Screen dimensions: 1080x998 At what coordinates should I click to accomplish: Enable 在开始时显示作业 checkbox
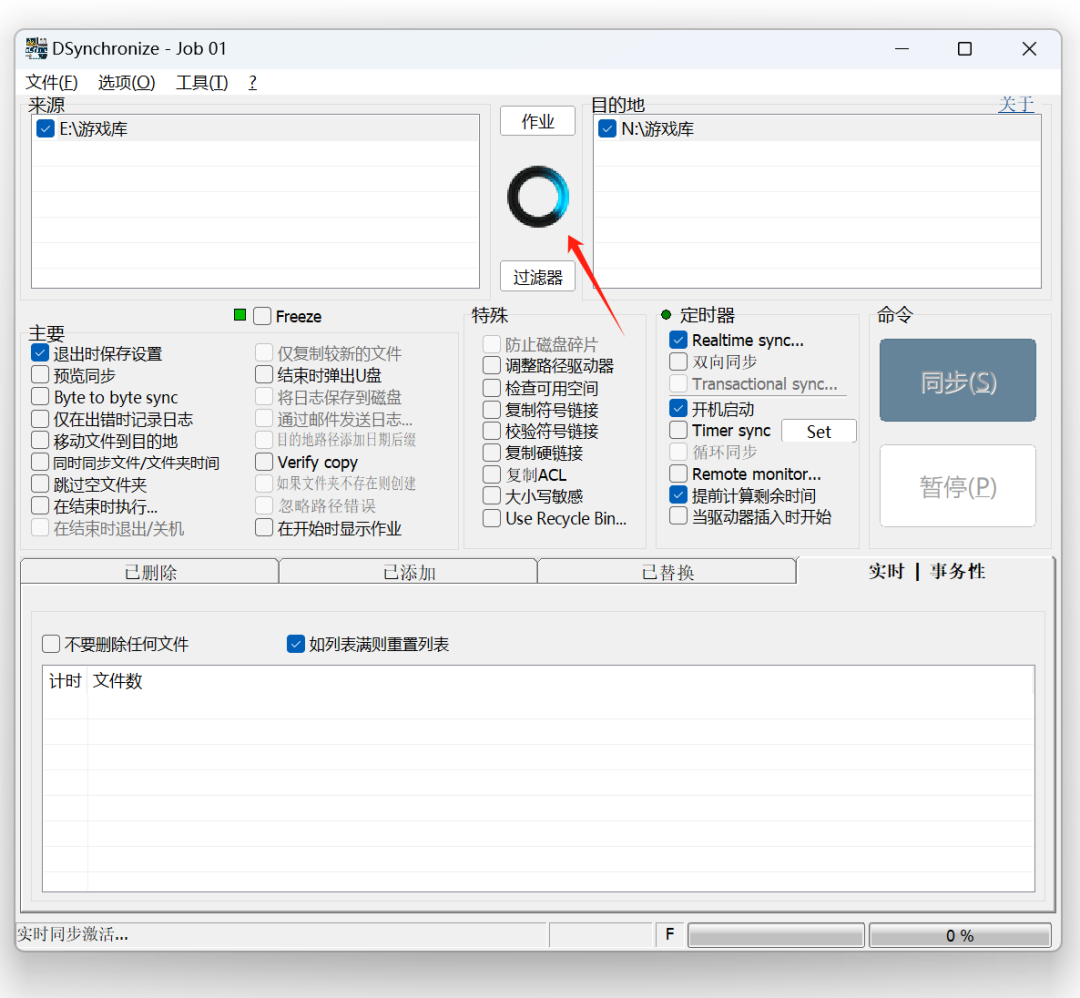click(264, 528)
